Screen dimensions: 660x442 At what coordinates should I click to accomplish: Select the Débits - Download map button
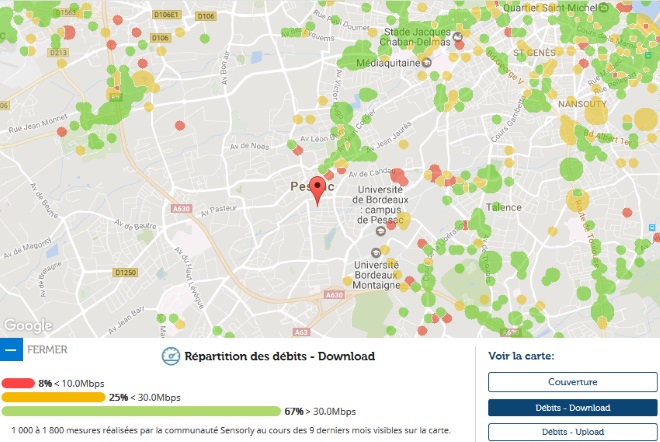pyautogui.click(x=572, y=407)
